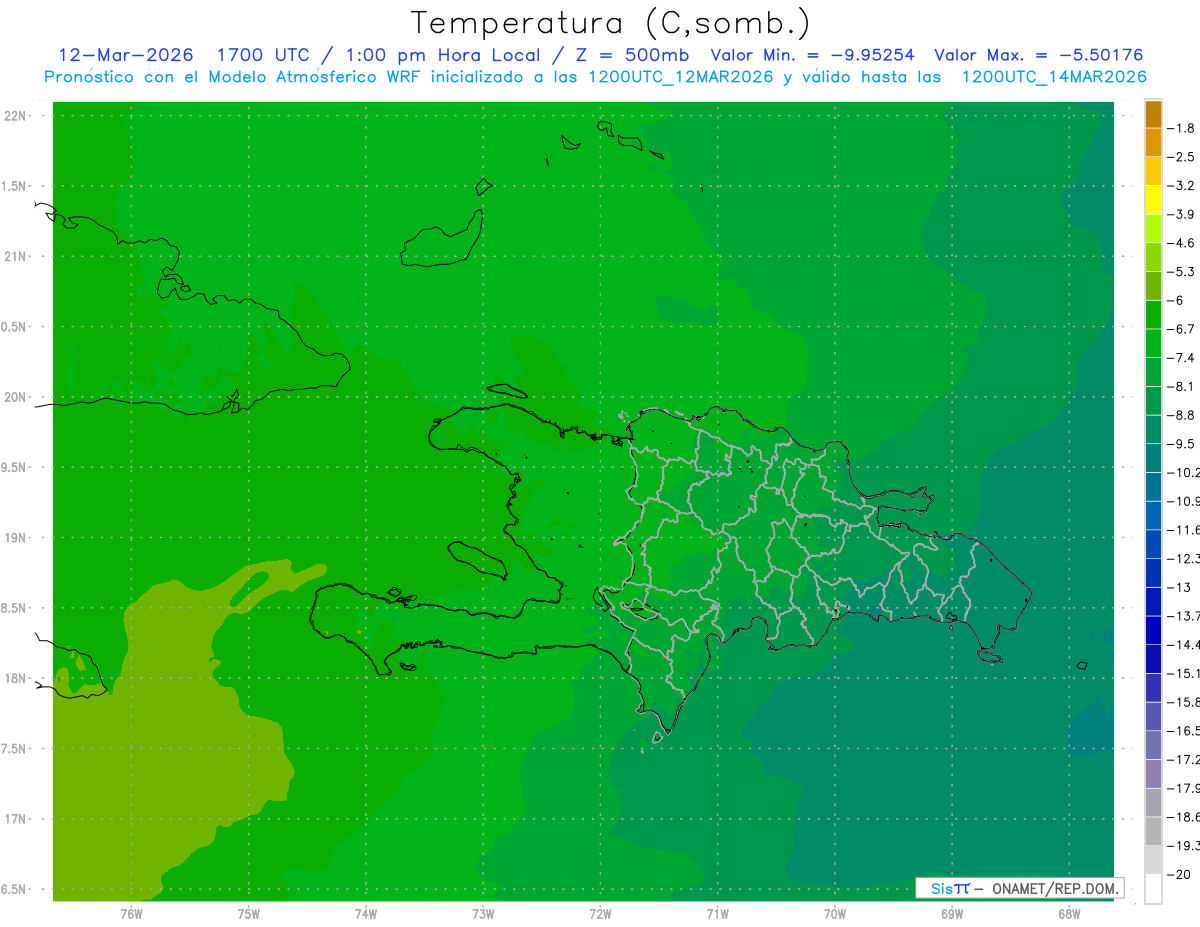1200x927 pixels.
Task: Click the "69W" longitude label
Action: [952, 913]
